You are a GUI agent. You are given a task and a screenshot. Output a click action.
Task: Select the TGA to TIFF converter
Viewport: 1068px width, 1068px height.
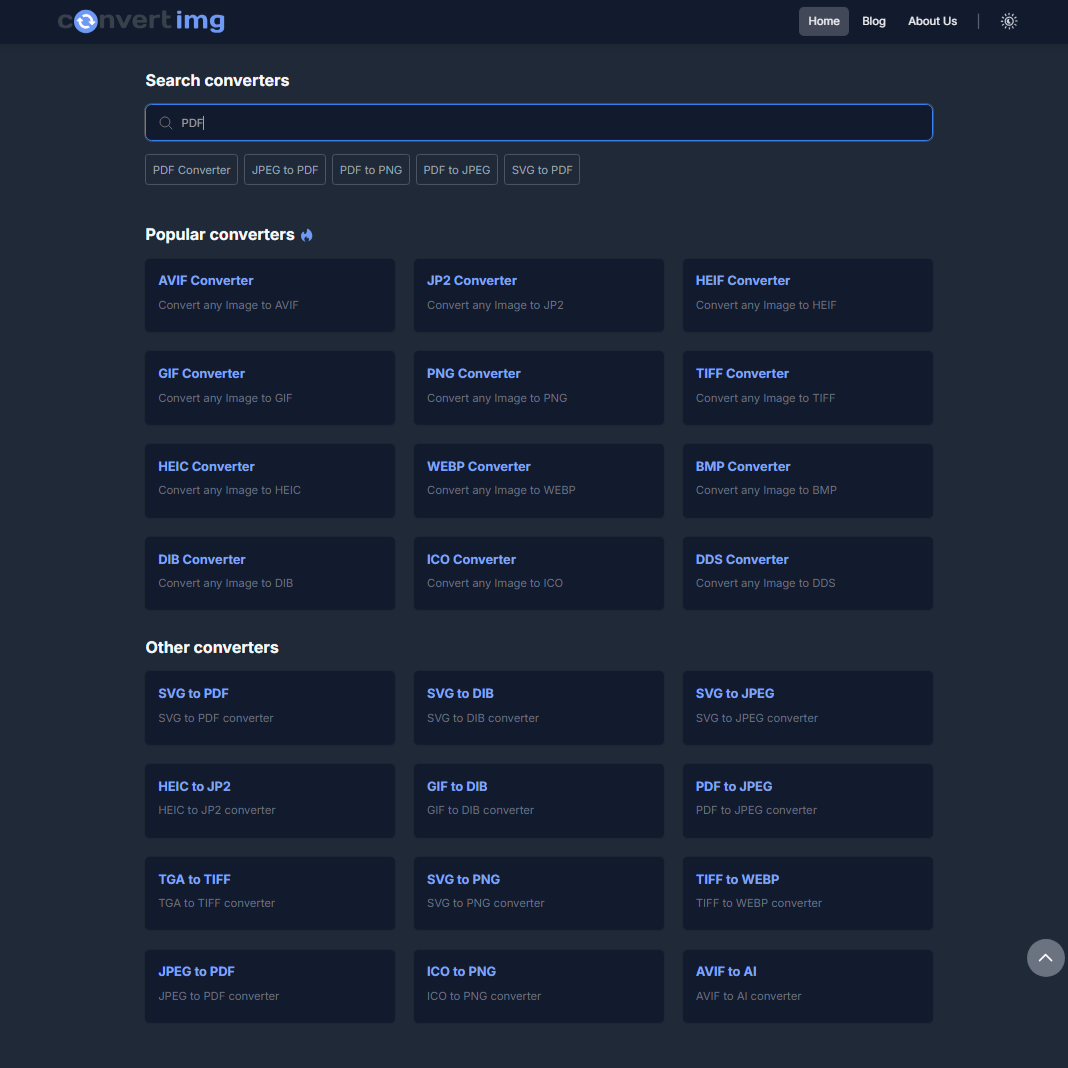pos(269,893)
